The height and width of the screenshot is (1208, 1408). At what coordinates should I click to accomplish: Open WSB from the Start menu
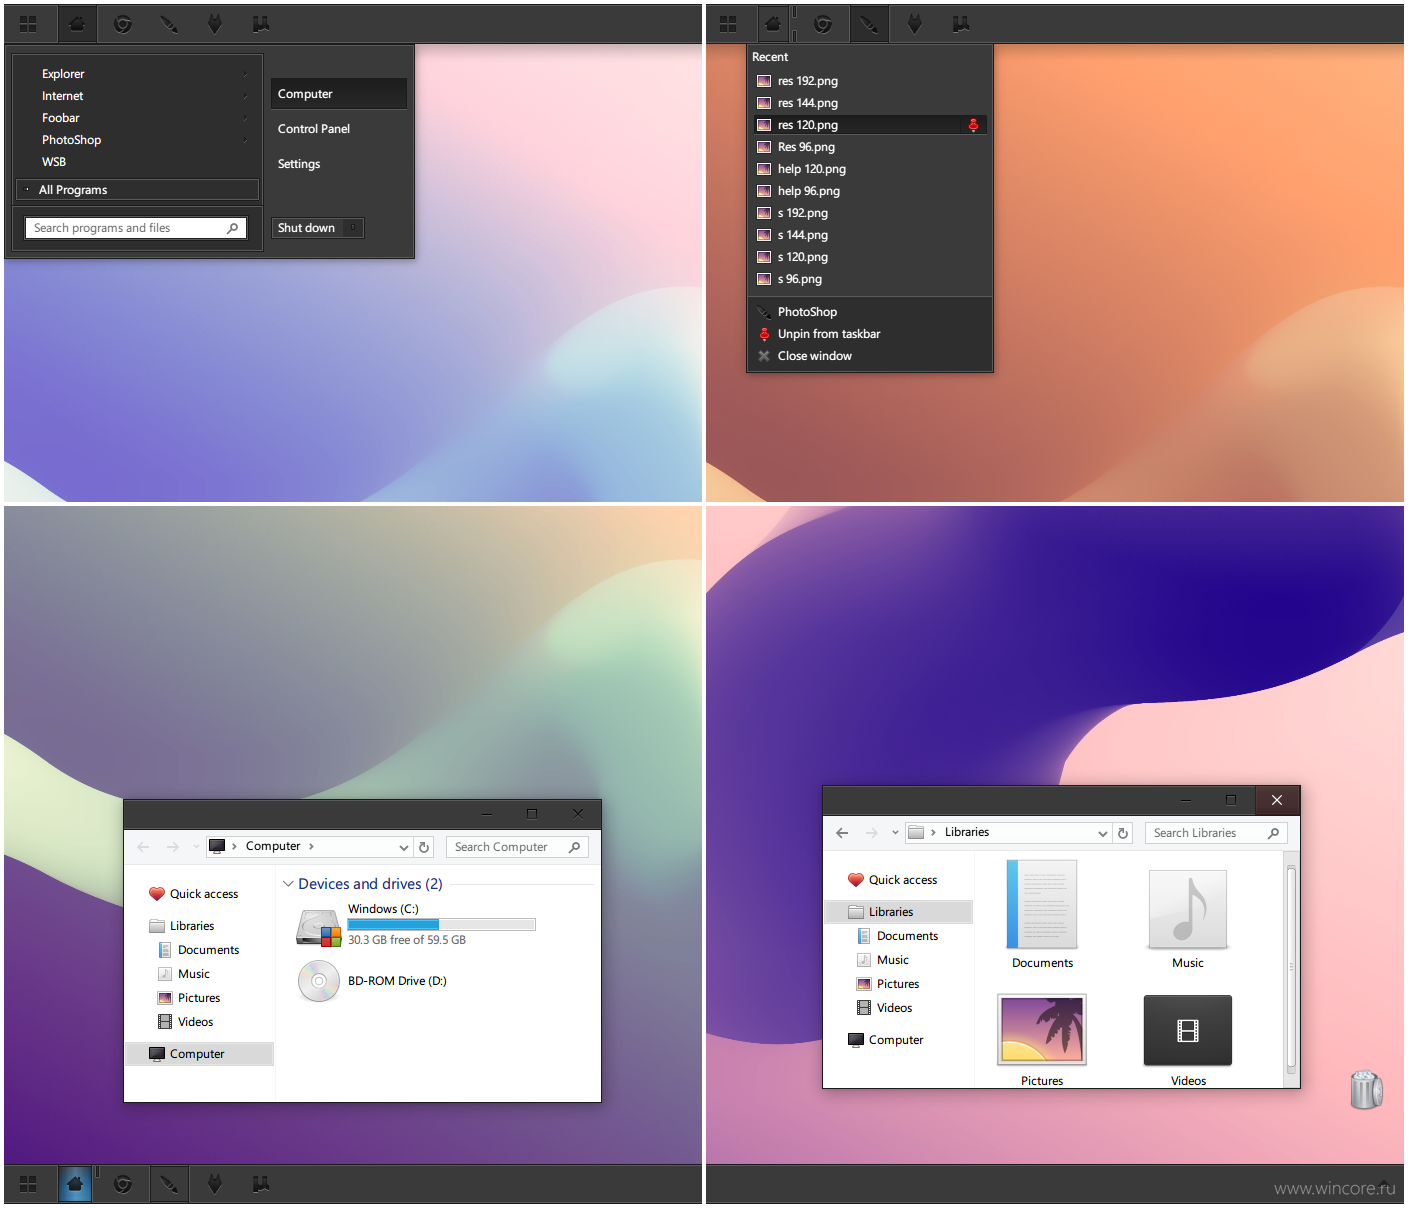[54, 162]
